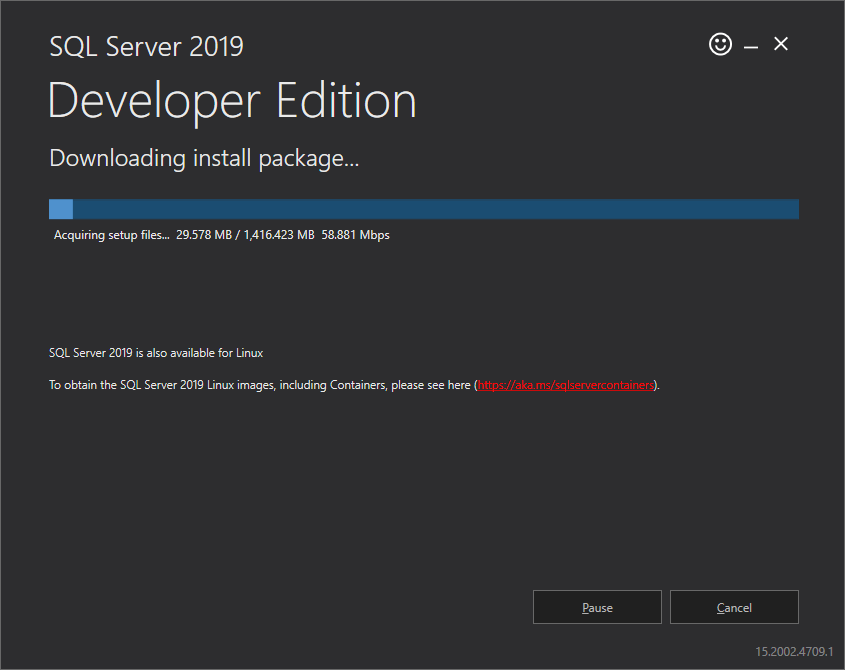The width and height of the screenshot is (845, 670).
Task: Open feedback using the happy face icon
Action: pyautogui.click(x=720, y=44)
